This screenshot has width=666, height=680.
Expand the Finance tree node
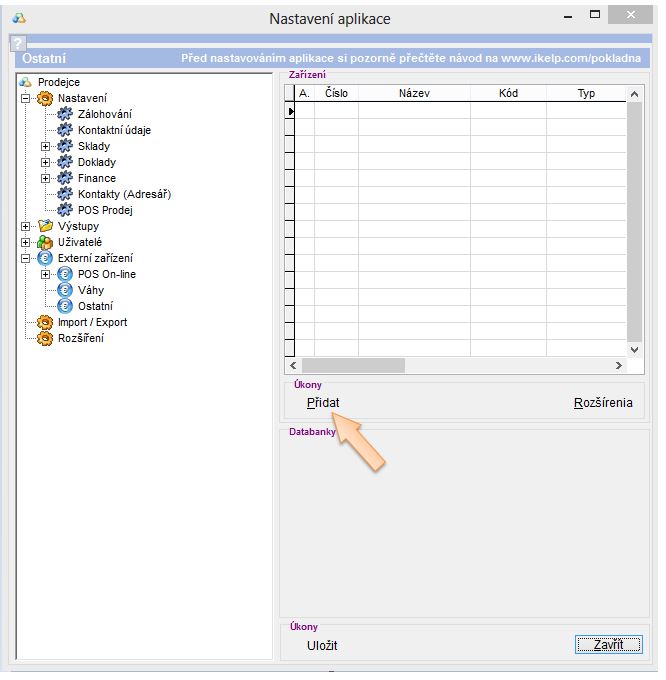[45, 179]
